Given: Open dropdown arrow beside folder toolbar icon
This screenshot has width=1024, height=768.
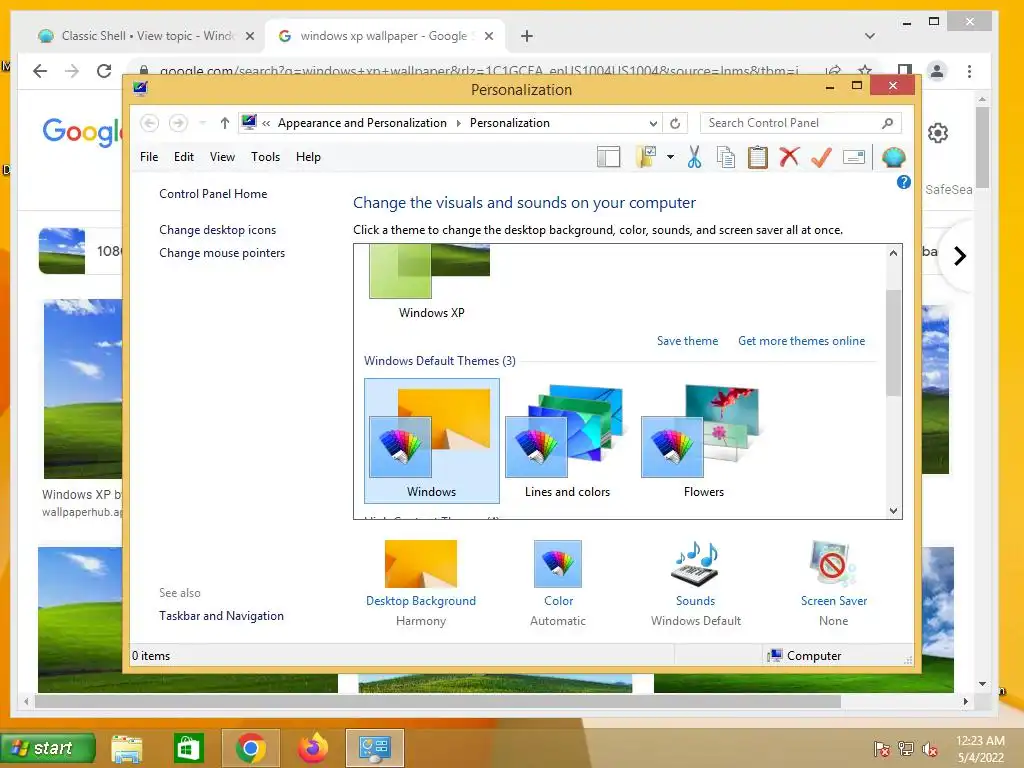Looking at the screenshot, I should tap(670, 157).
